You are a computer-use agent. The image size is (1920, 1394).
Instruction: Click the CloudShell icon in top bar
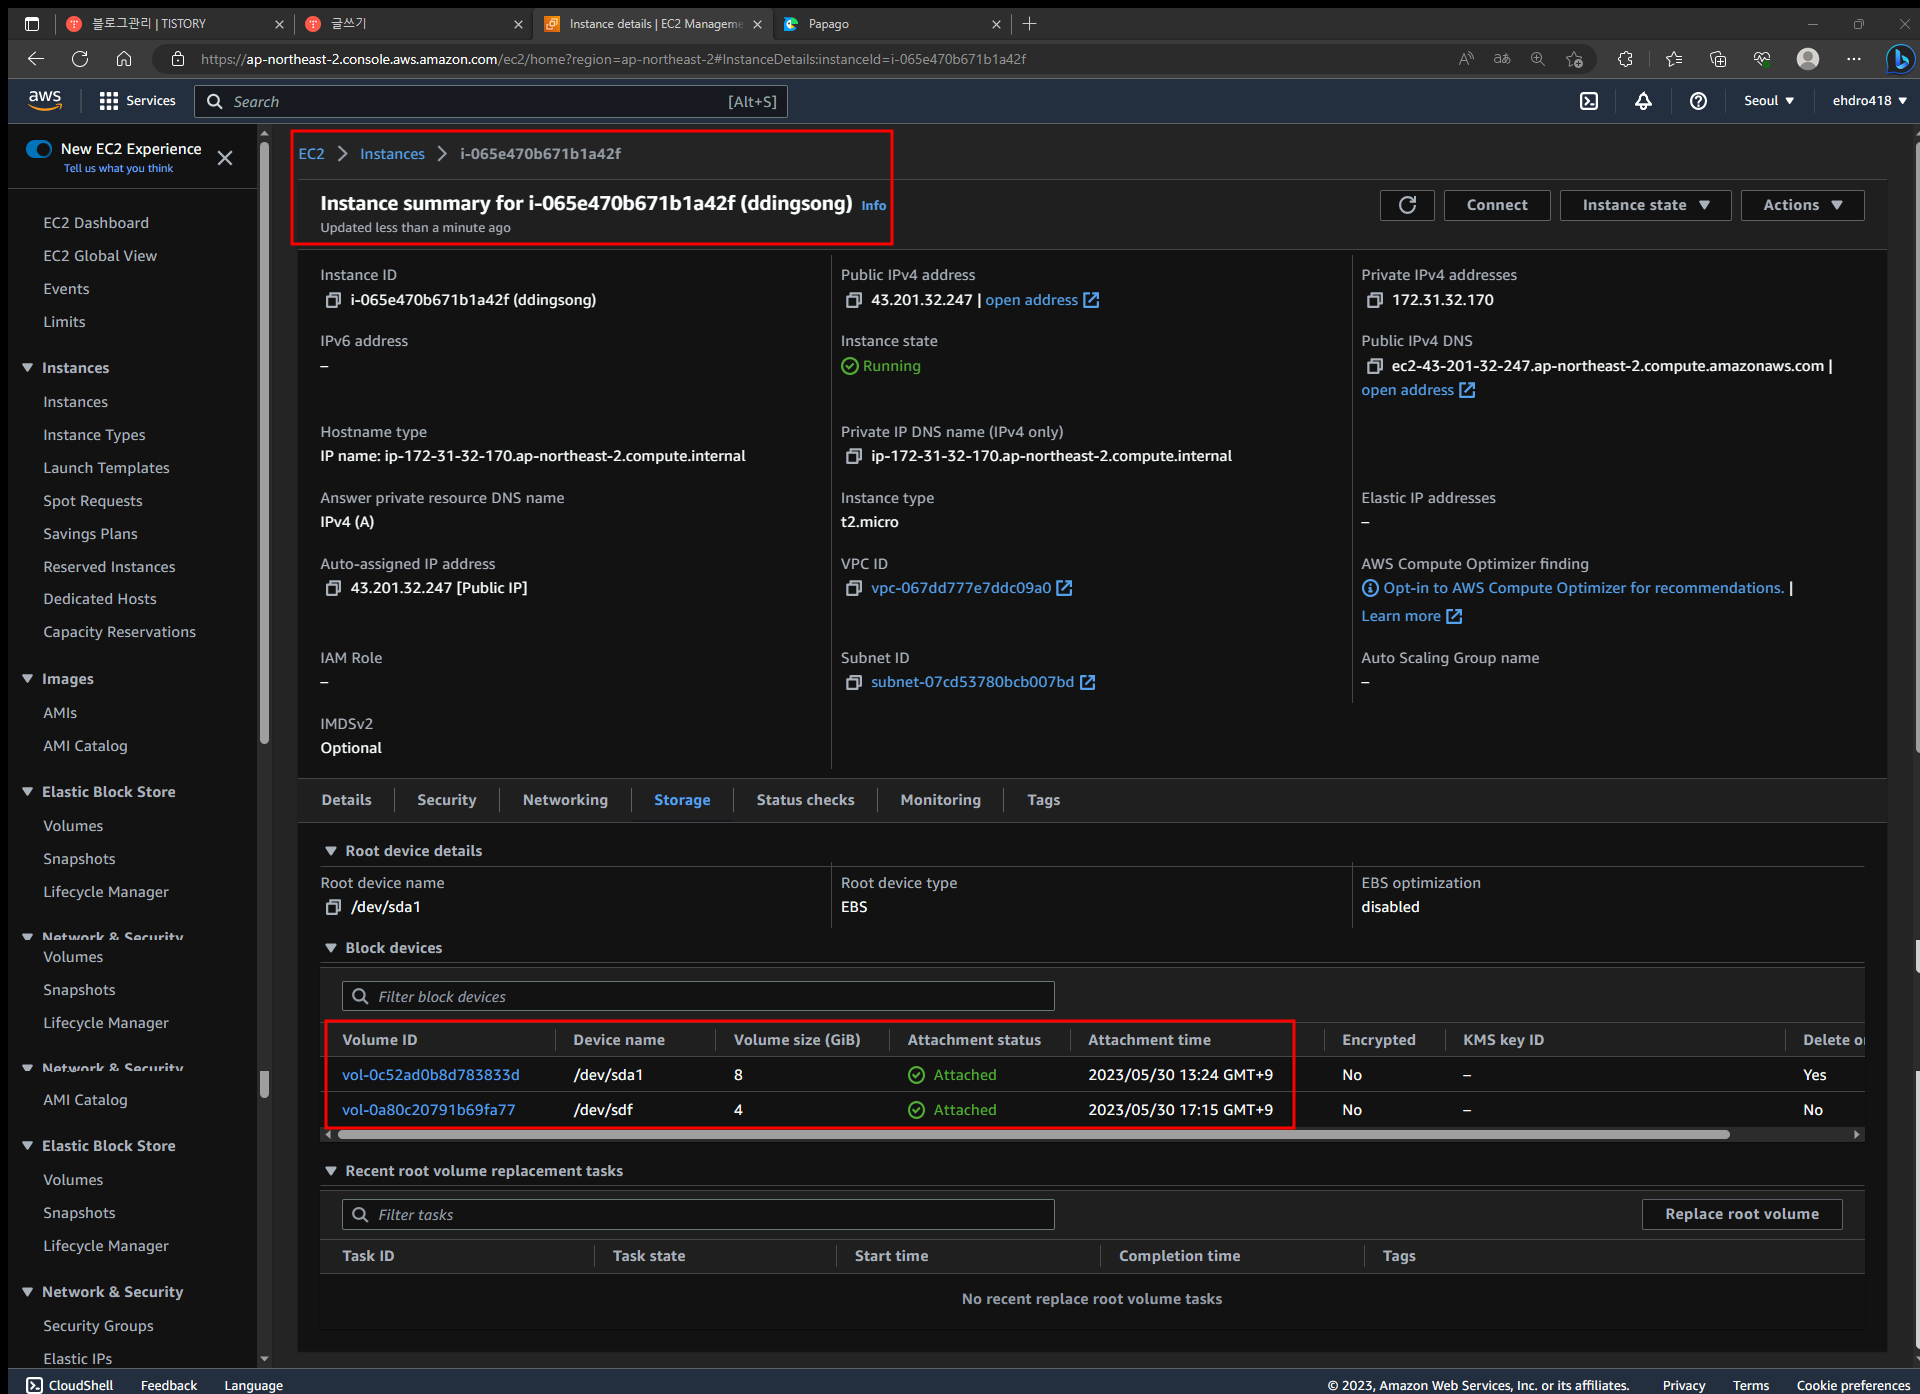click(x=1589, y=101)
